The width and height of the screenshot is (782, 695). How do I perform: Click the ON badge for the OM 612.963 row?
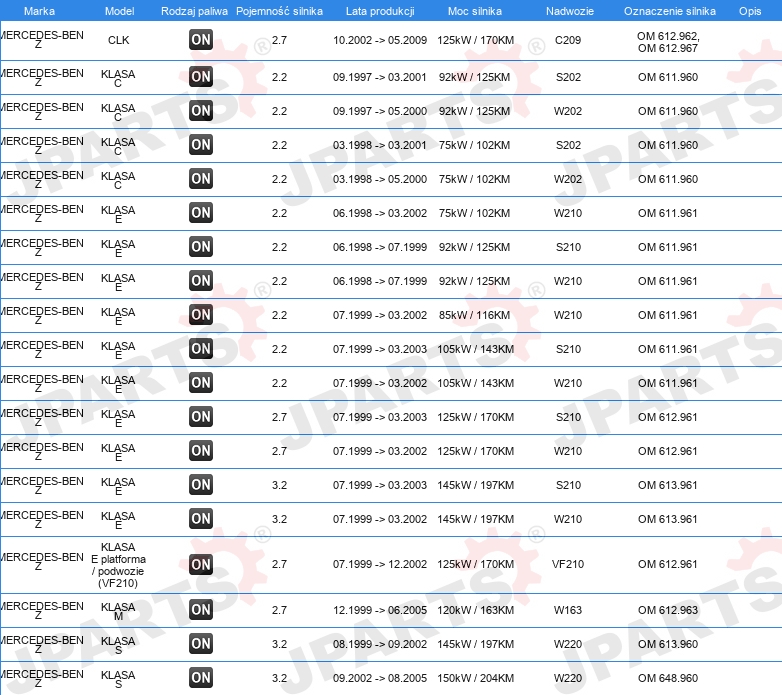[x=201, y=610]
